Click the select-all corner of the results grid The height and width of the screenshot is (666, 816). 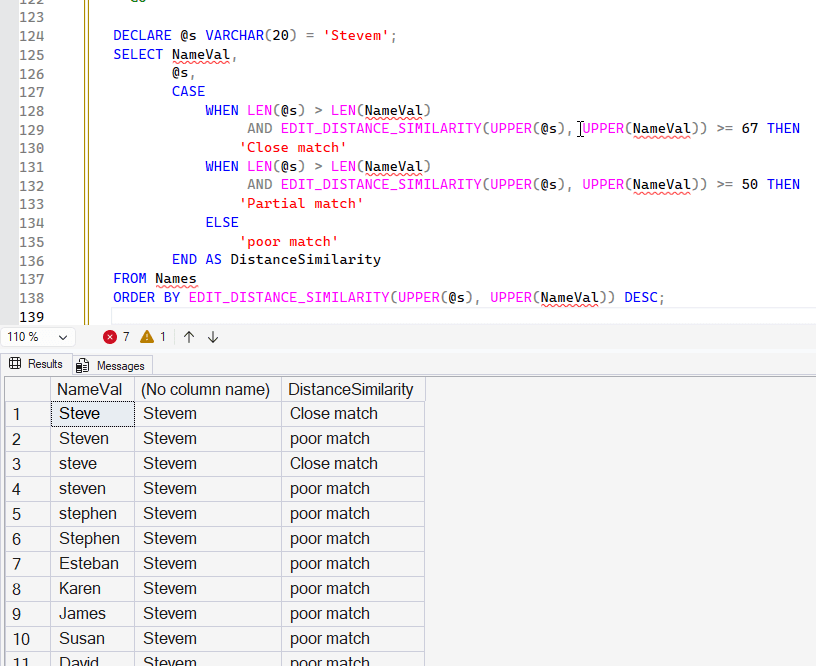click(27, 388)
